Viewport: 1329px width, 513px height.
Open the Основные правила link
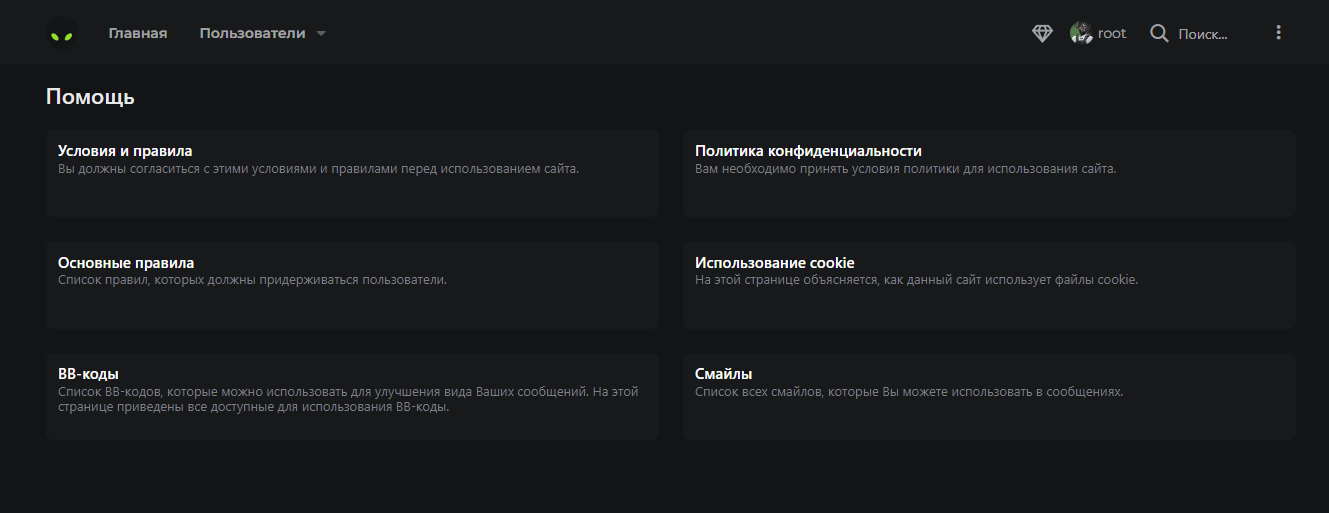[x=126, y=263]
